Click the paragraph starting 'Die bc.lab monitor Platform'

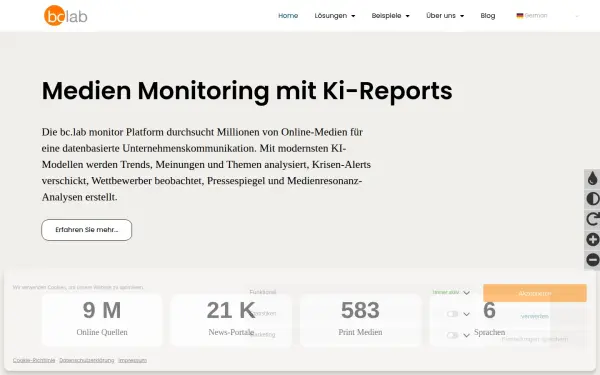coord(207,165)
